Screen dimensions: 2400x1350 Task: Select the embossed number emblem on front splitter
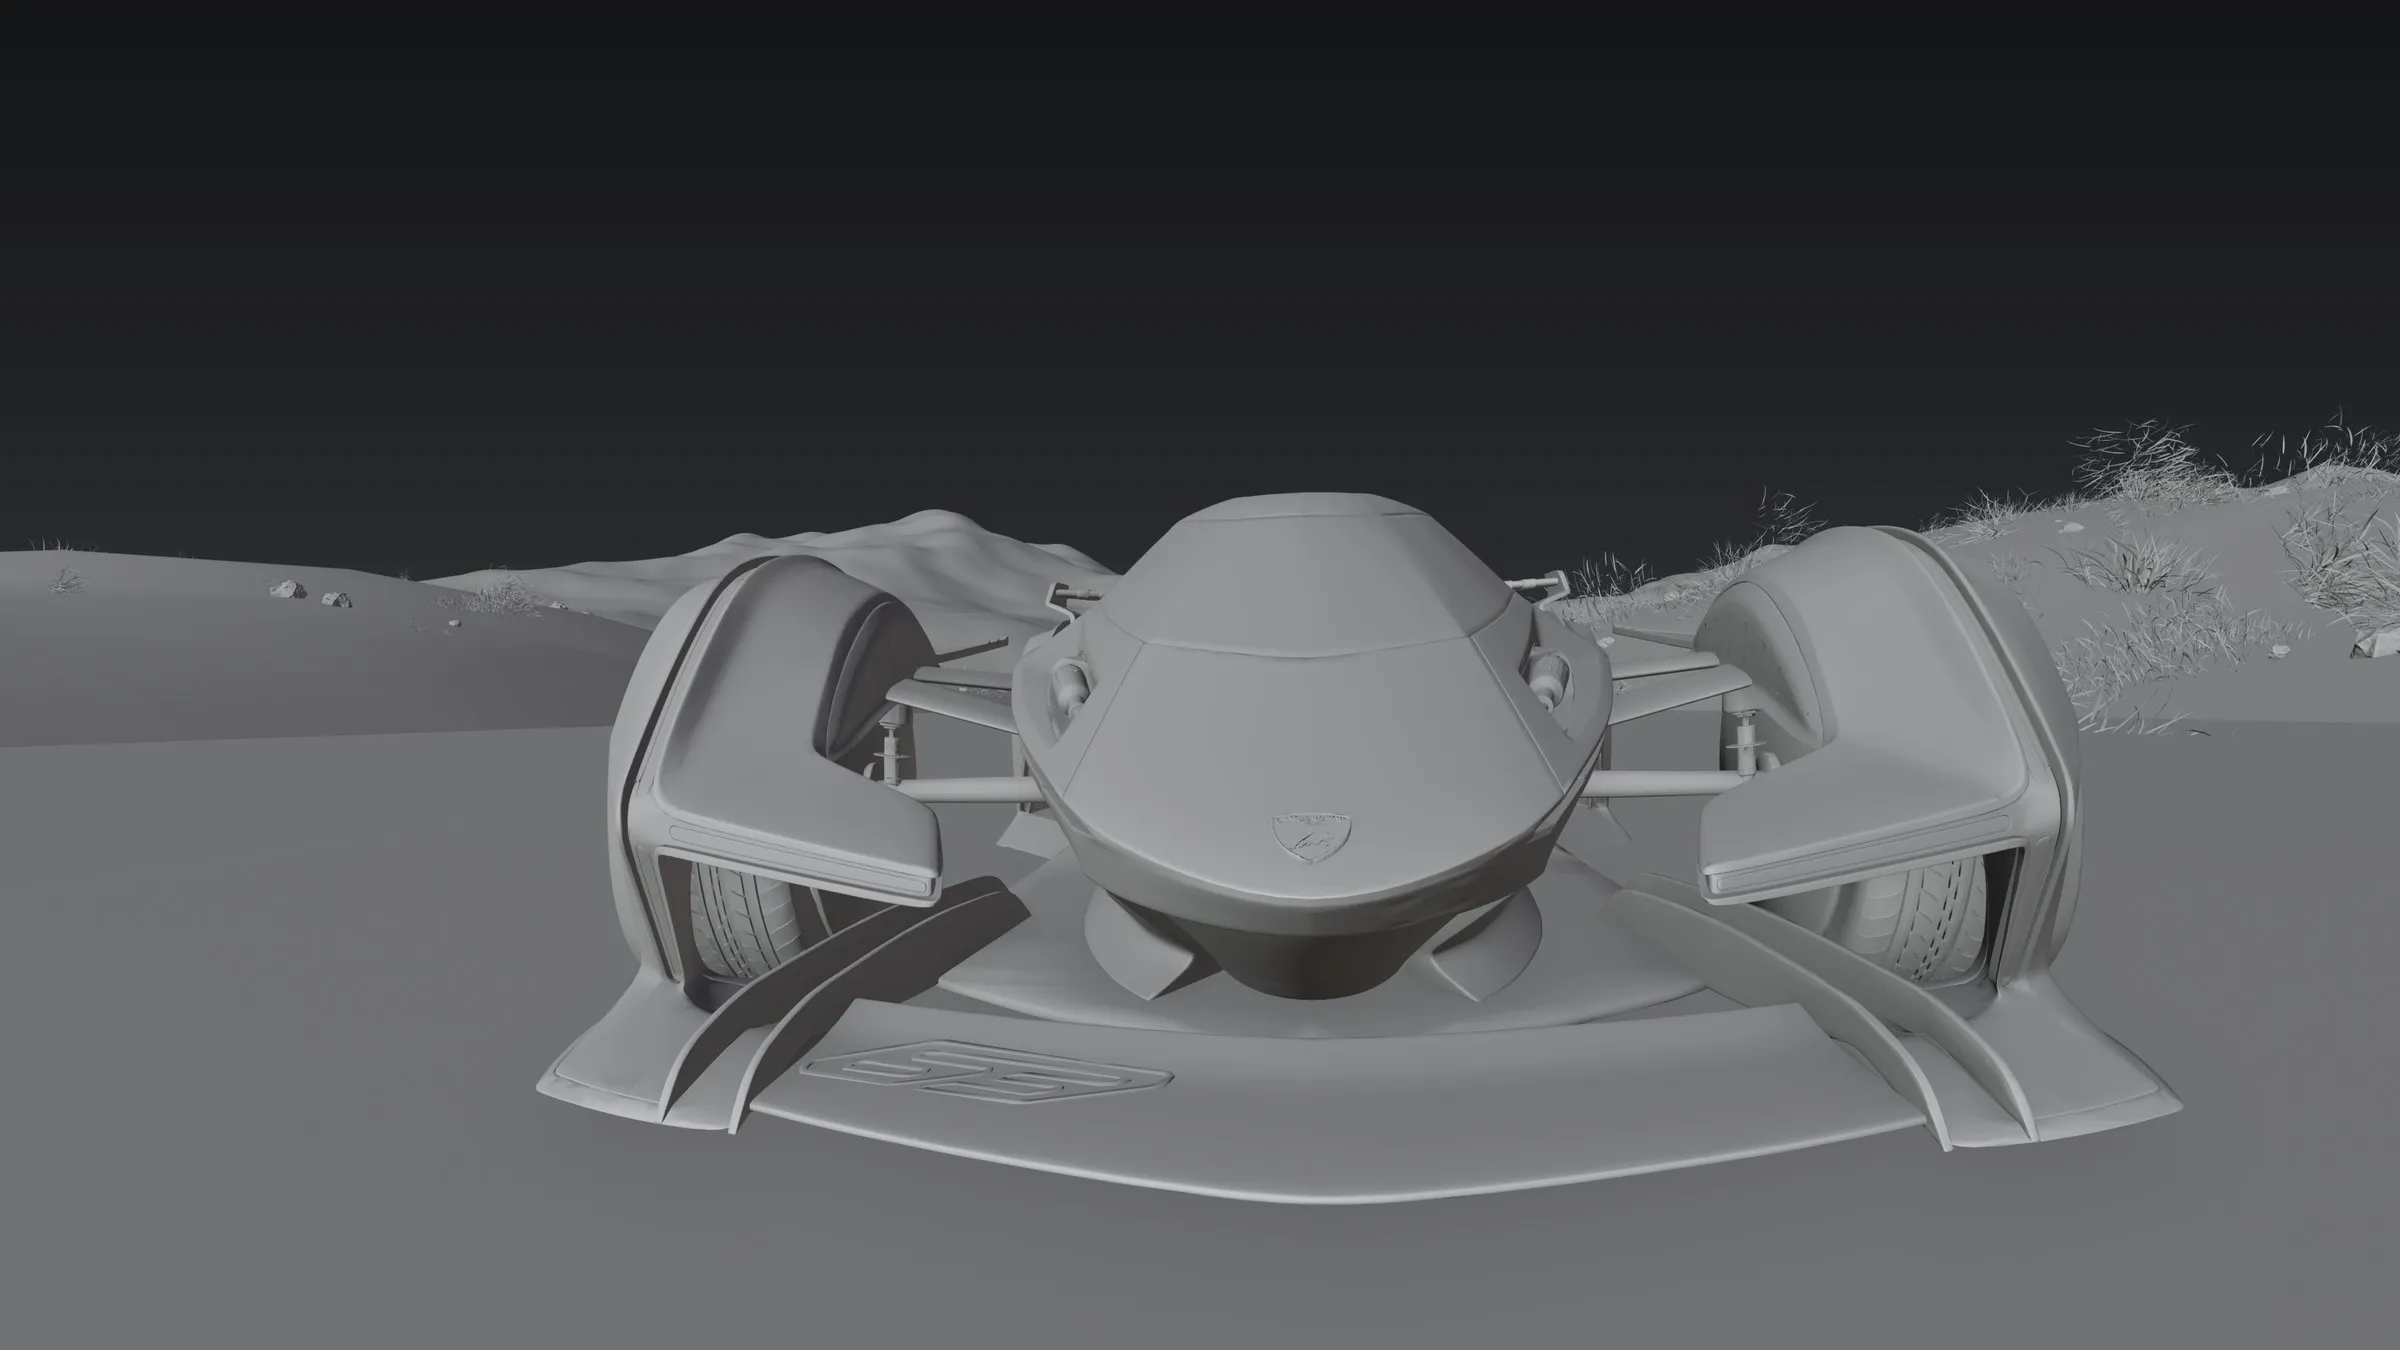[987, 1071]
